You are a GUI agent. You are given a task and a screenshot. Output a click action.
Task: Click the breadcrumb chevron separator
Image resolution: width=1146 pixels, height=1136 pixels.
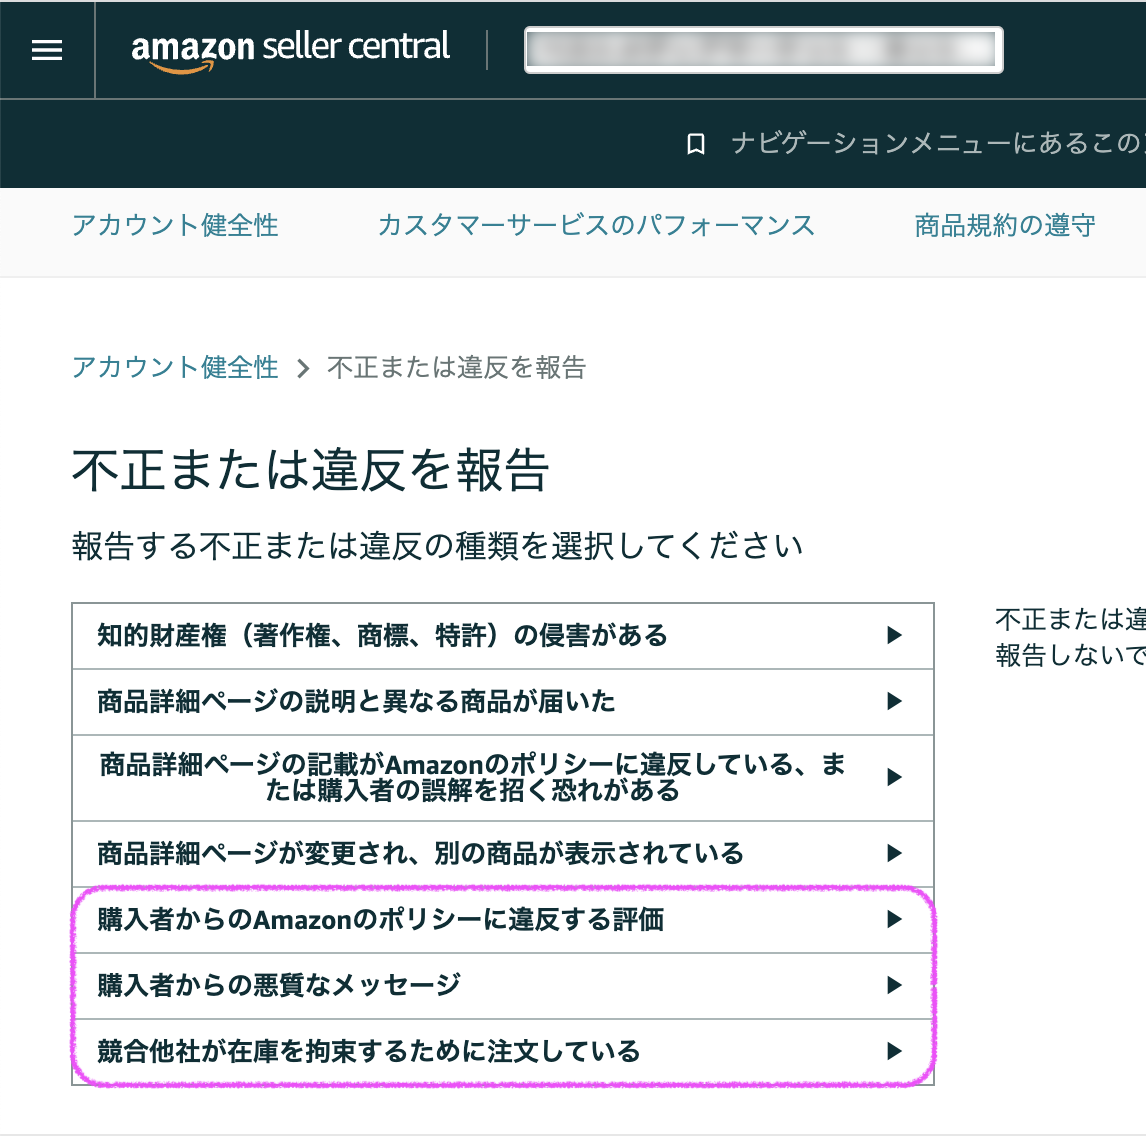click(303, 368)
